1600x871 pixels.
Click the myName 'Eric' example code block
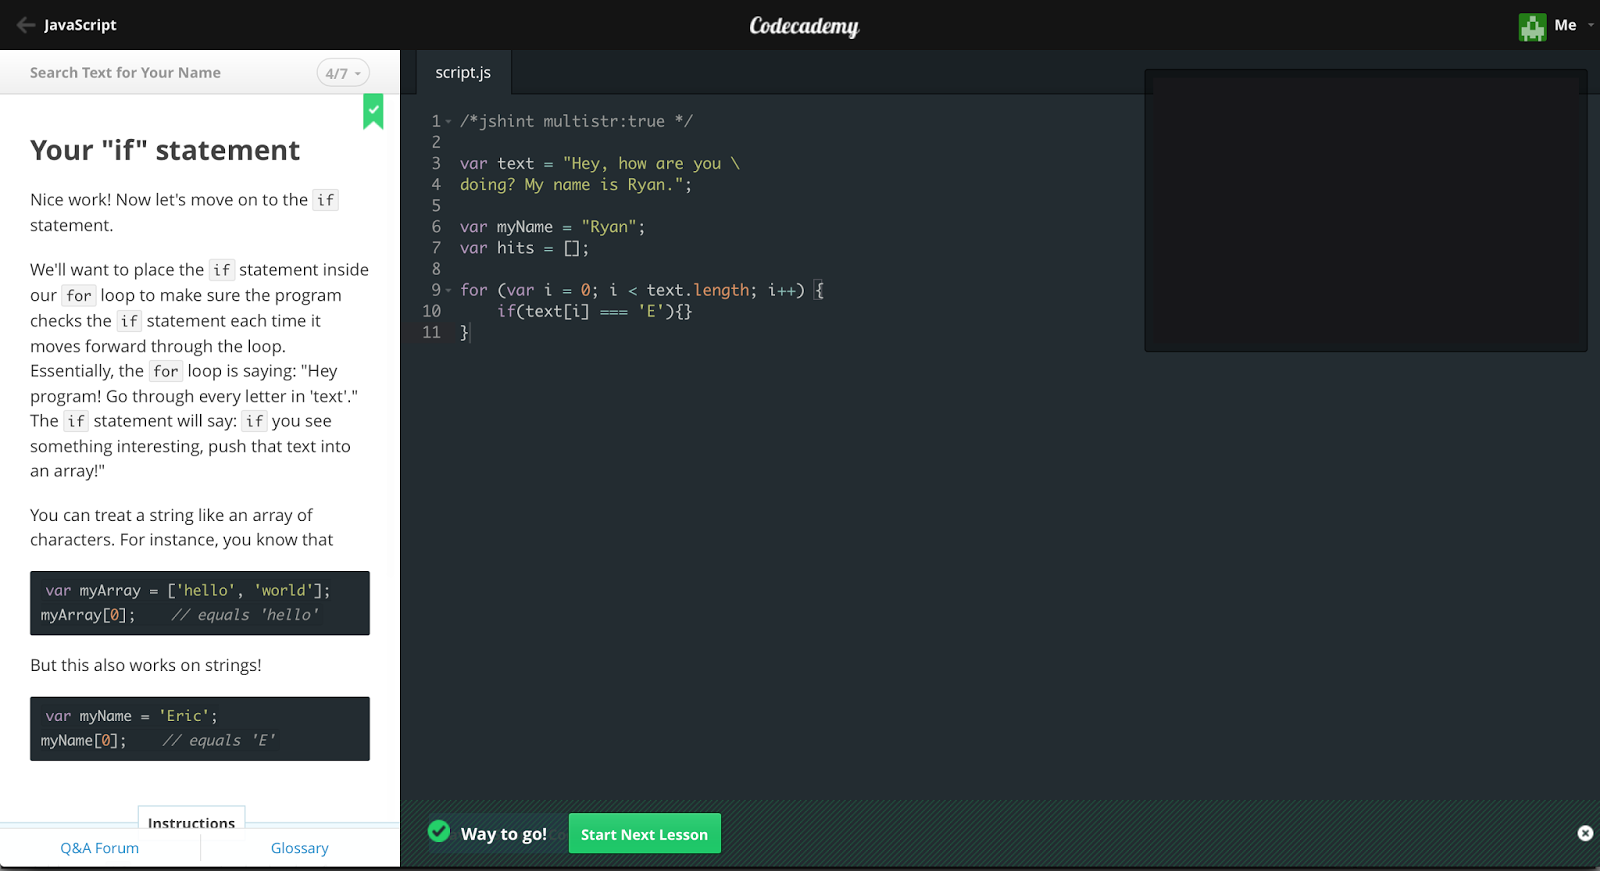(x=200, y=729)
